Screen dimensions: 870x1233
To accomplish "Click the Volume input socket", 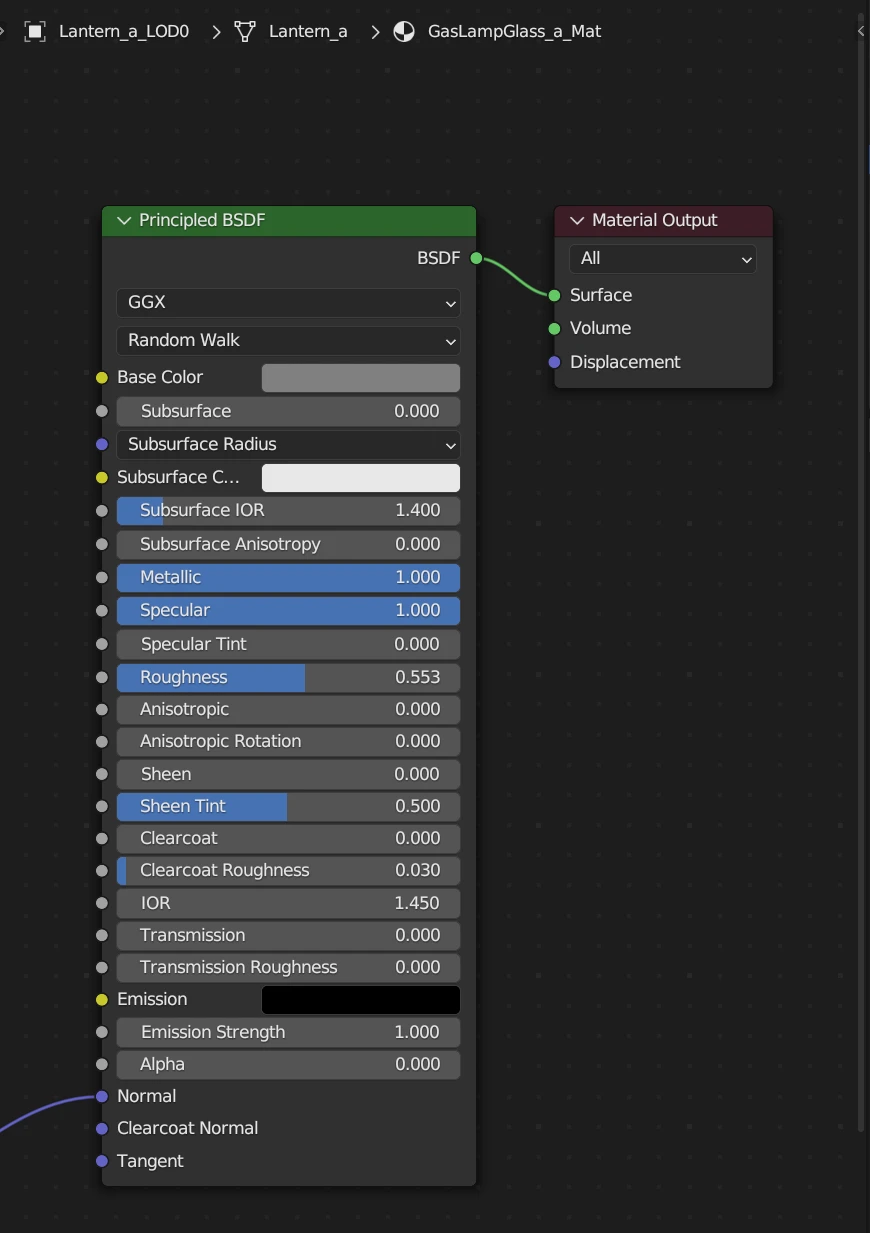I will tap(554, 329).
